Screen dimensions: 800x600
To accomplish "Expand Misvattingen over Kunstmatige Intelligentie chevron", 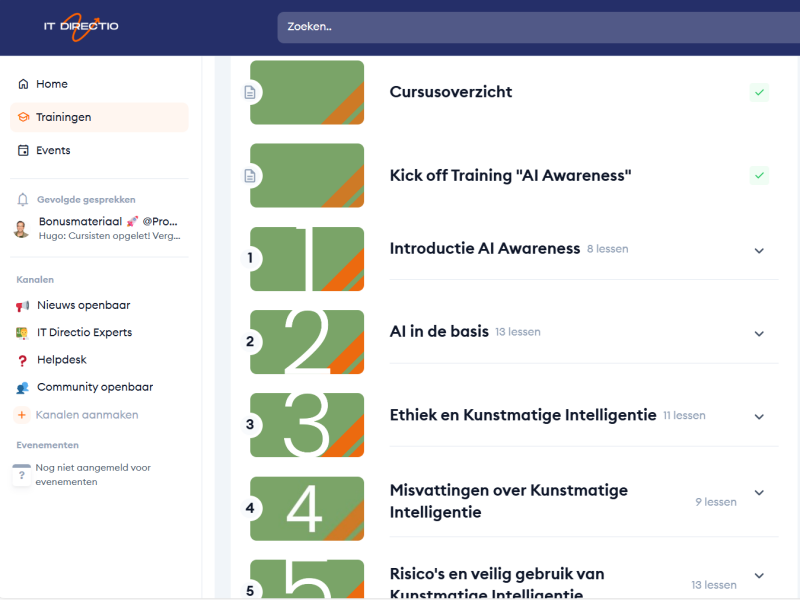I will pyautogui.click(x=759, y=492).
